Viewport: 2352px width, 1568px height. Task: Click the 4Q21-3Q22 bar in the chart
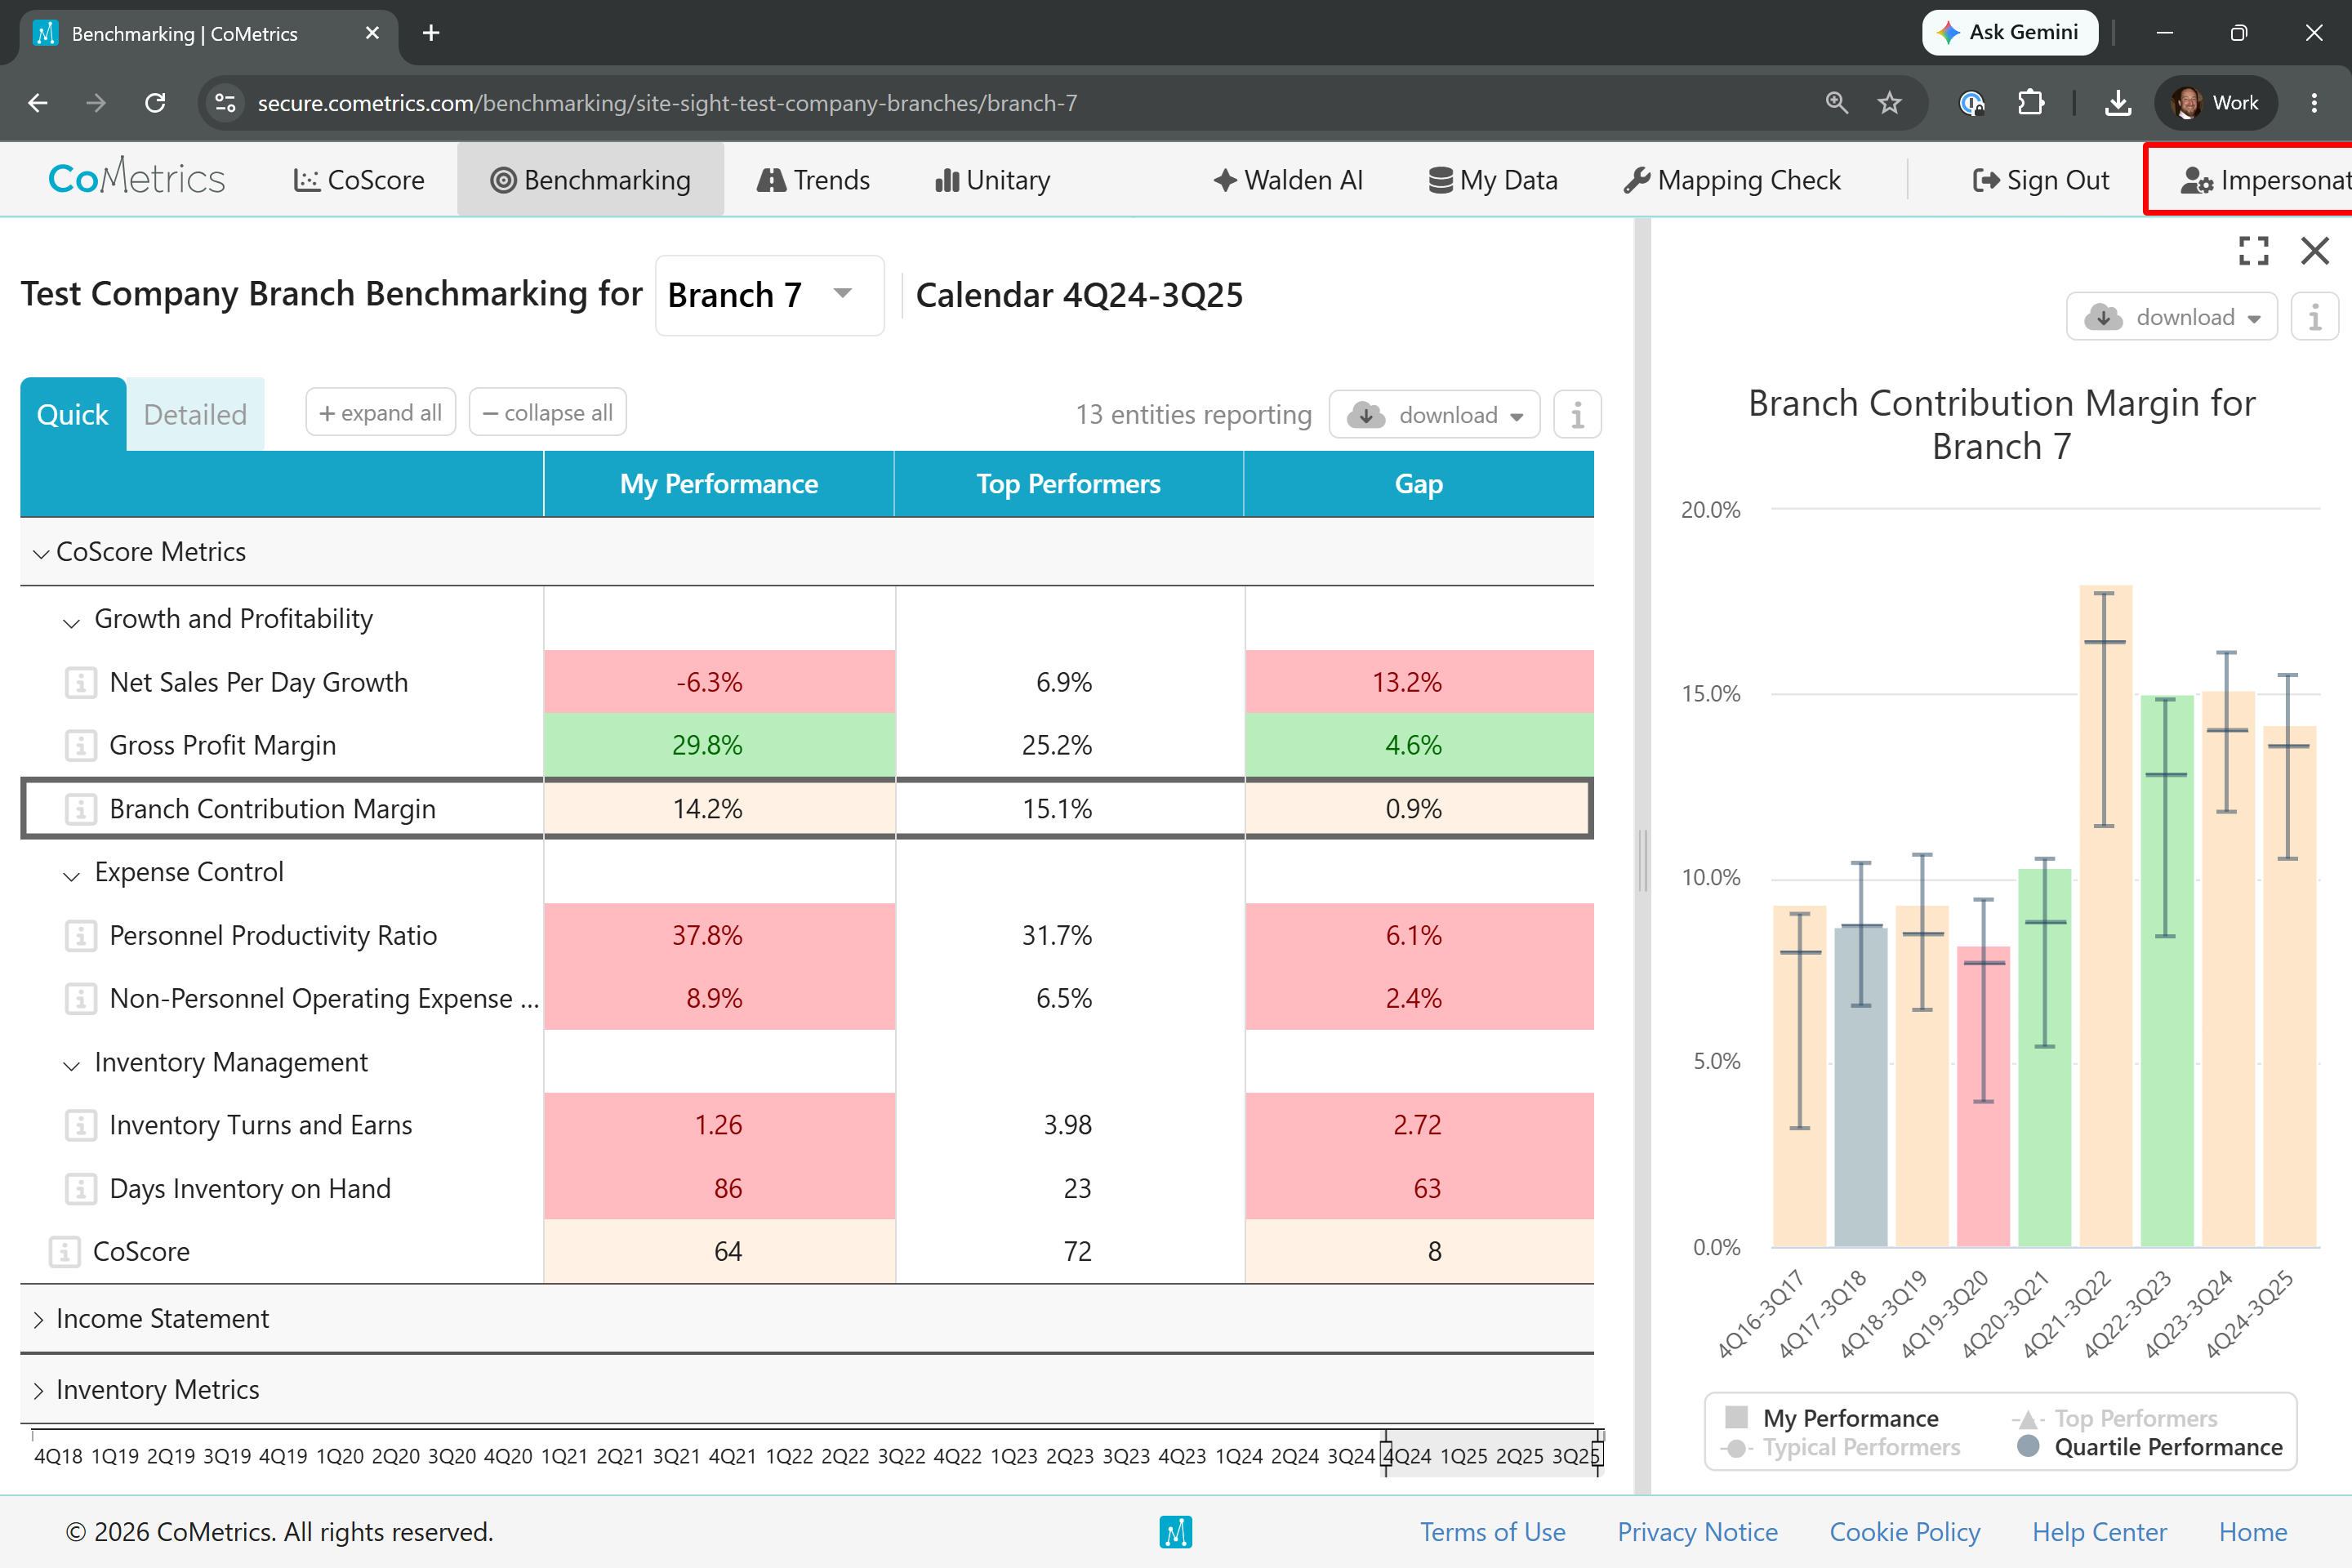2105,915
